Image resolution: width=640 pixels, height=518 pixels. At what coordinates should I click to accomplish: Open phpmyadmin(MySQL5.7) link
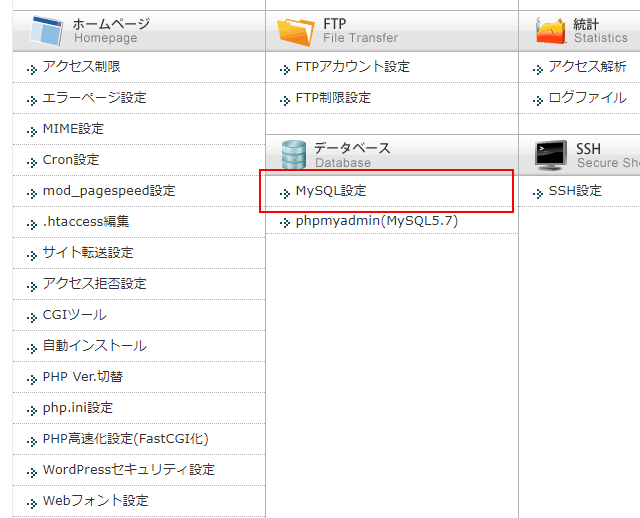pyautogui.click(x=377, y=221)
